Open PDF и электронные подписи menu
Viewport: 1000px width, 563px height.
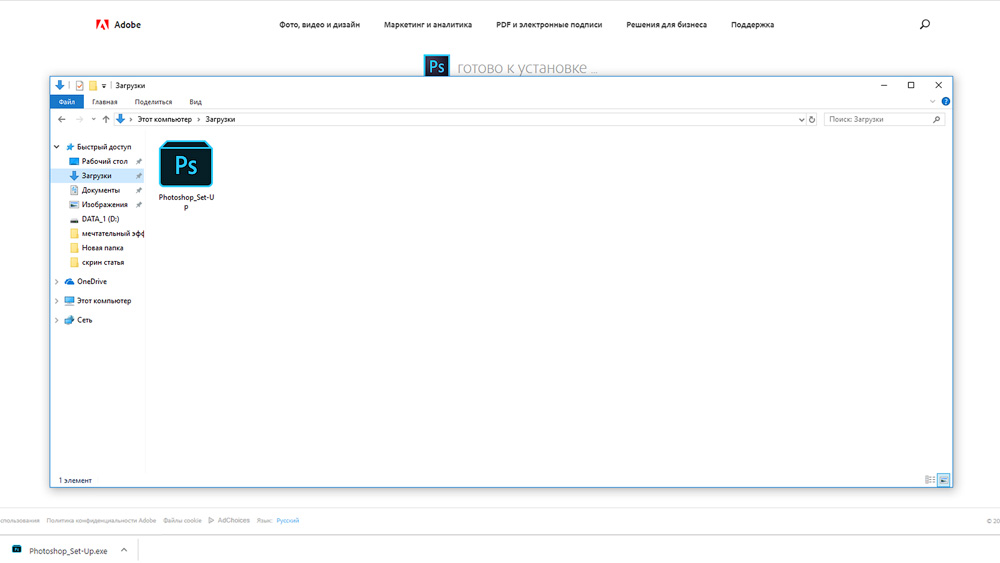tap(549, 25)
